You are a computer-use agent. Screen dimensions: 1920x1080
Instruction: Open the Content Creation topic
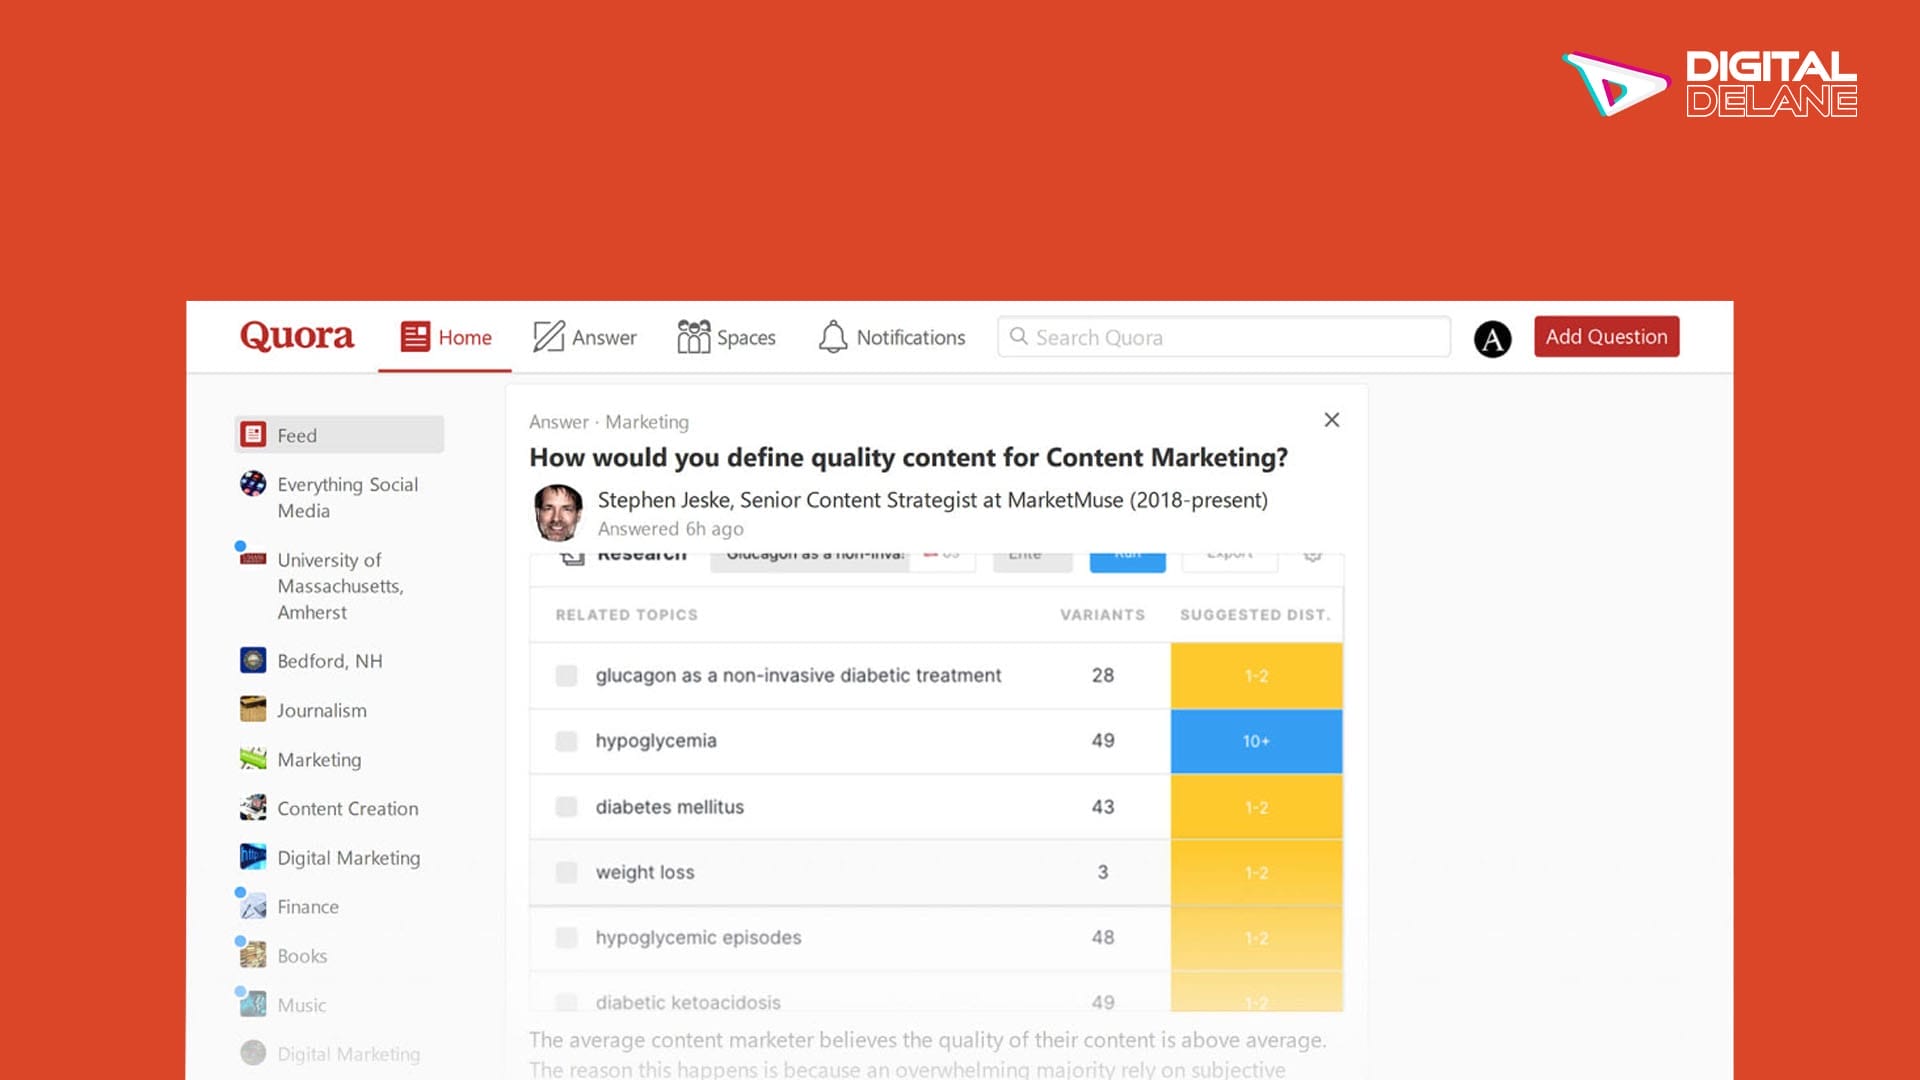[x=348, y=808]
